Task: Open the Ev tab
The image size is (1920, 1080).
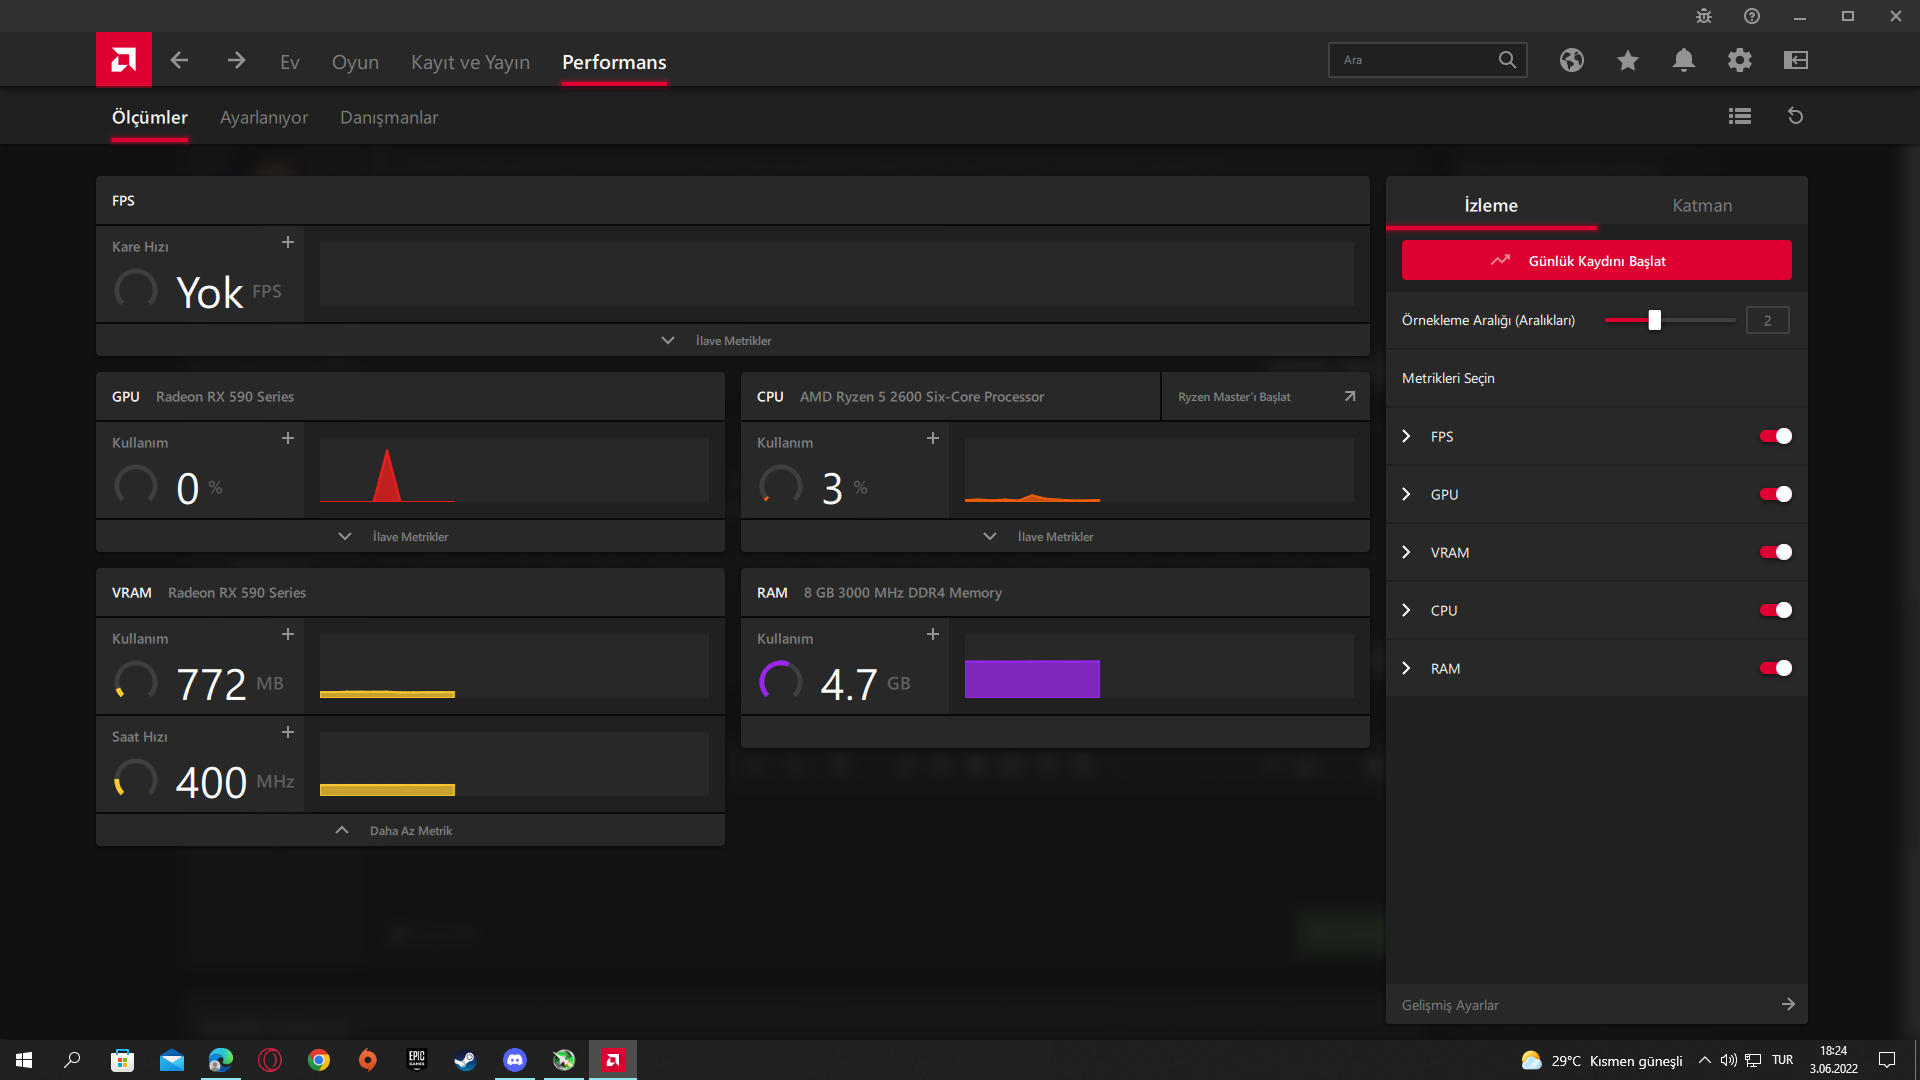Action: (x=289, y=62)
